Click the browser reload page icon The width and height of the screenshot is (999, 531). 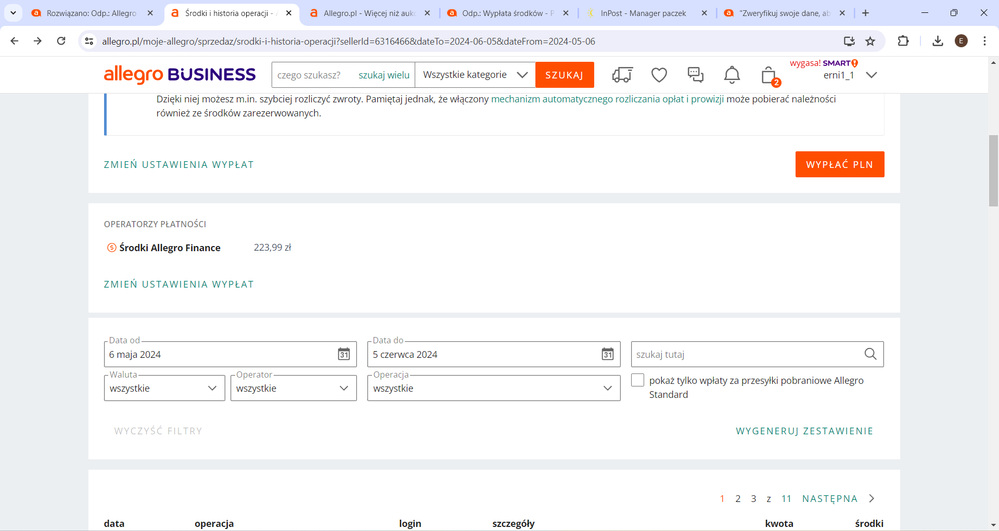(x=61, y=41)
